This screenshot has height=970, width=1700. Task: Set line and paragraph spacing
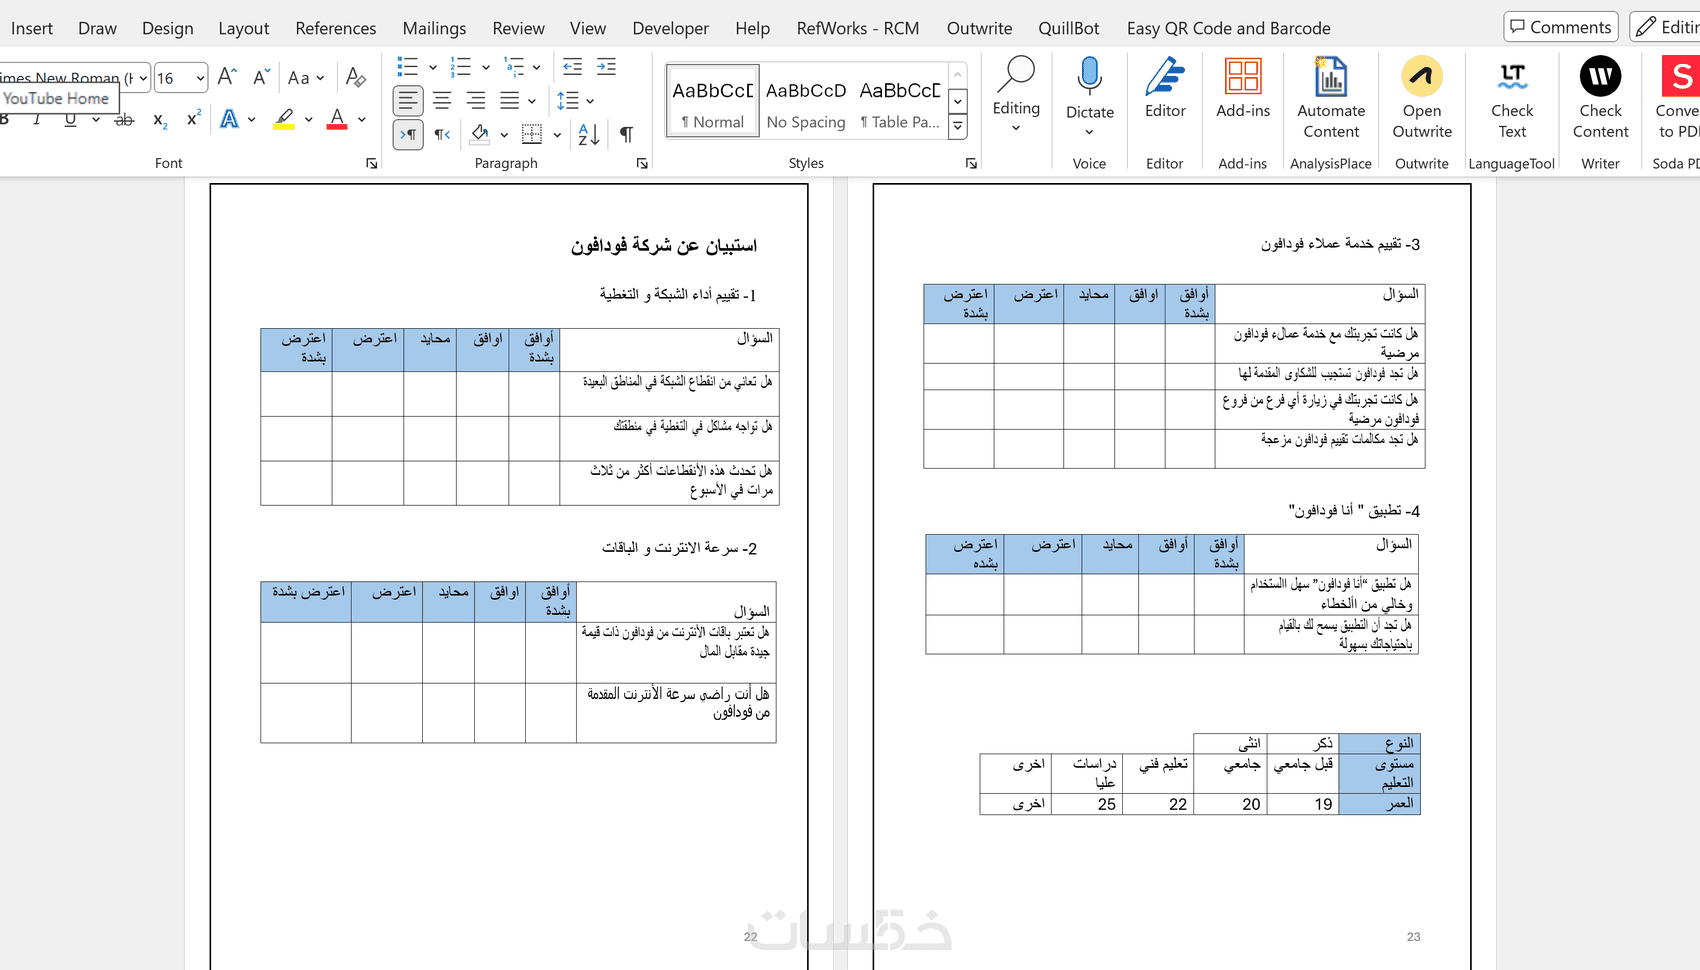click(568, 101)
